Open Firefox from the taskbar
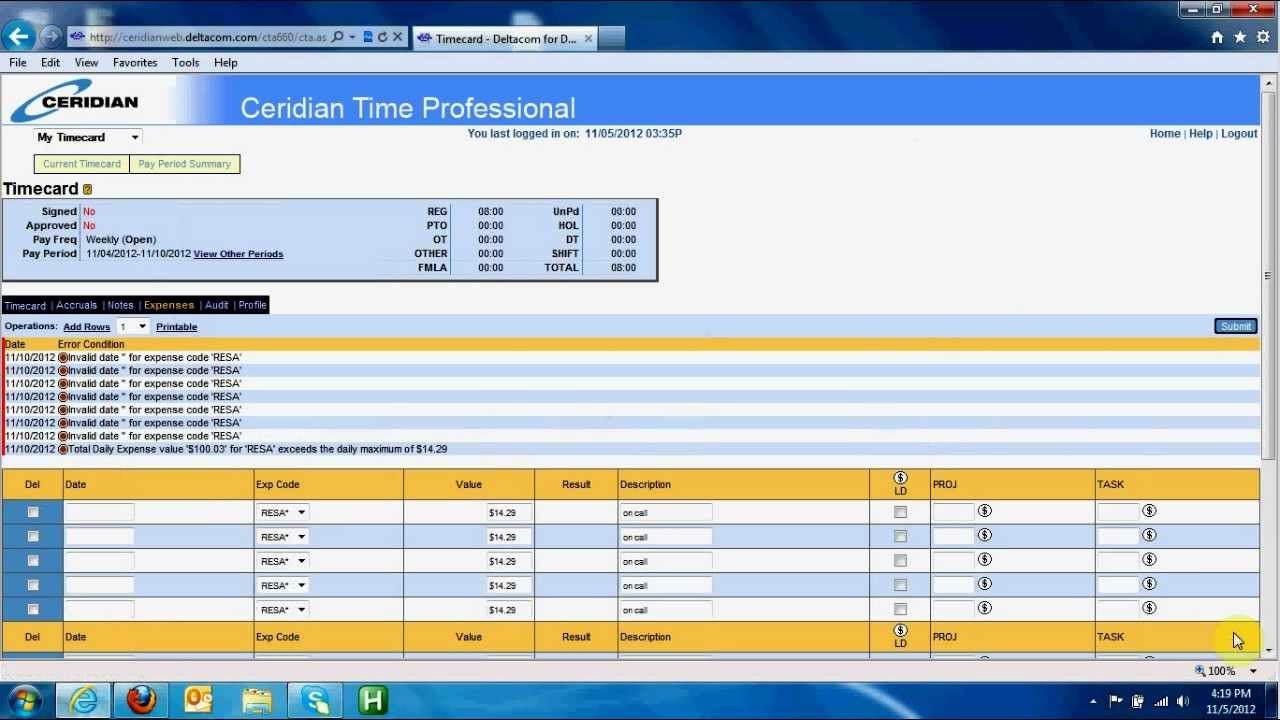1280x720 pixels. (141, 700)
